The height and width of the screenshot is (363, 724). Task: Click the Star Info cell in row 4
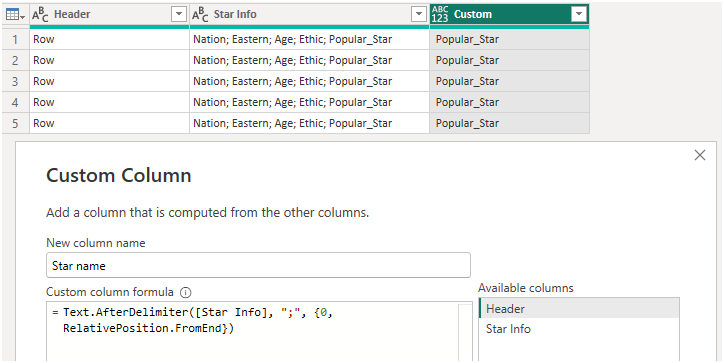pos(309,102)
